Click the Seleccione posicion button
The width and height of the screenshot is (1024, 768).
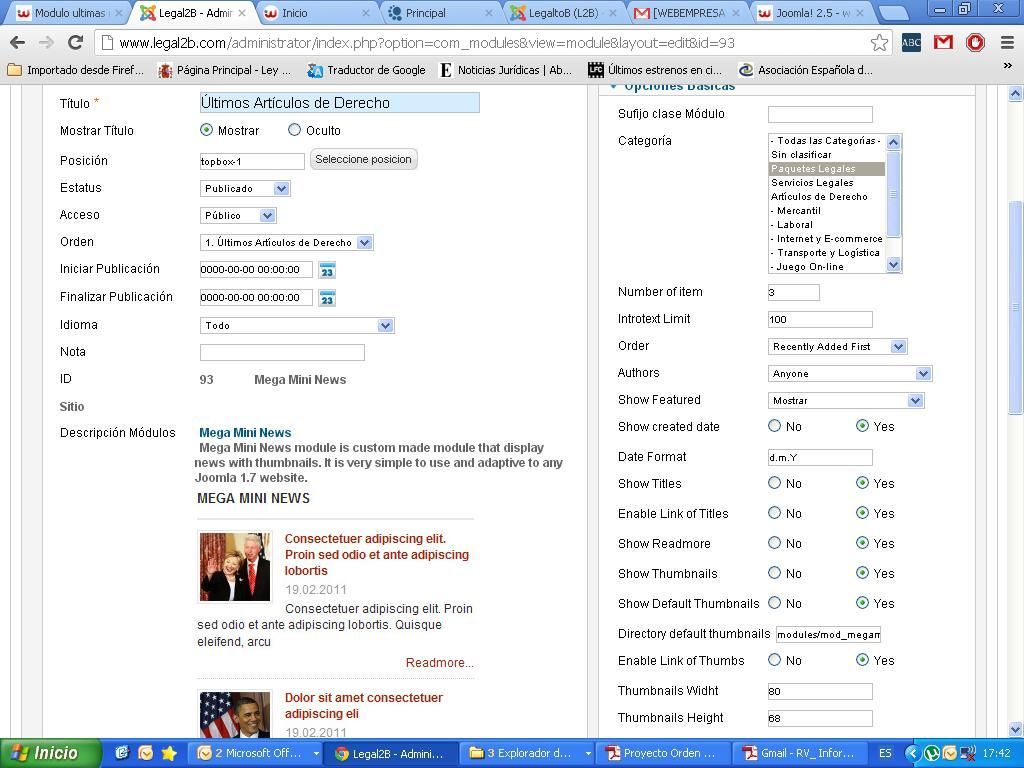click(x=363, y=159)
